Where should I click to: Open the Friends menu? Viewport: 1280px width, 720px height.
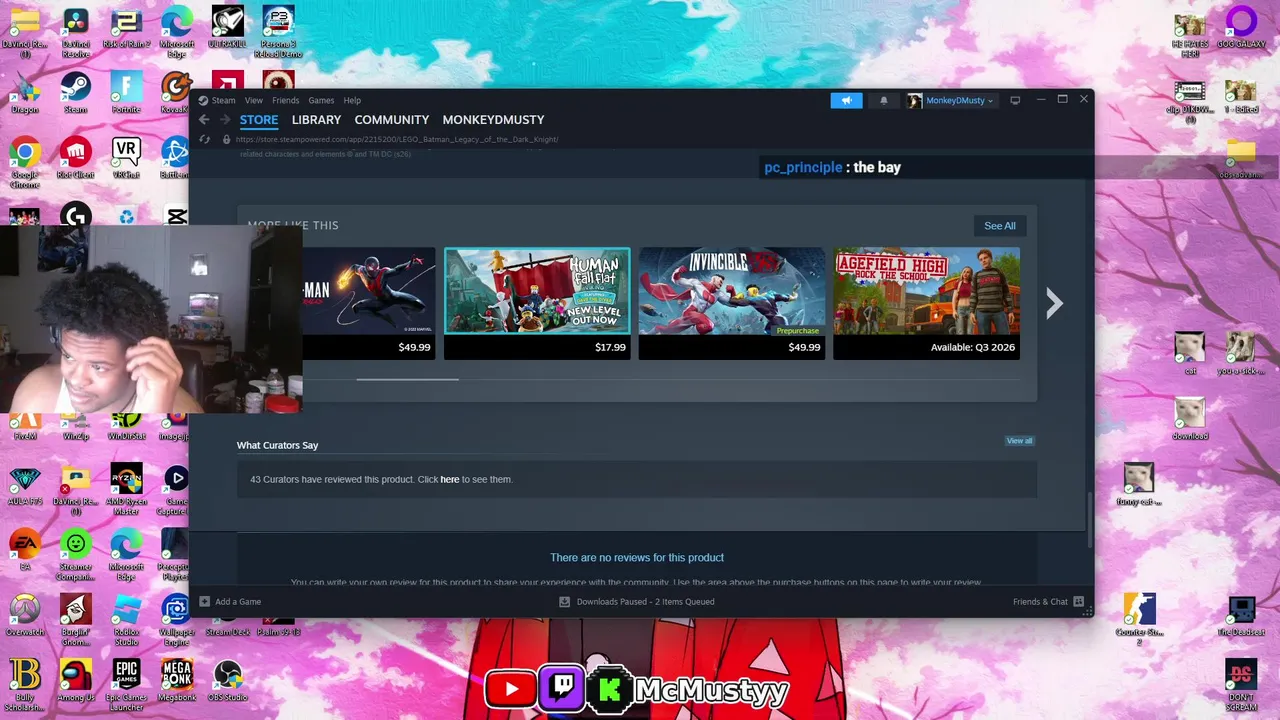285,100
